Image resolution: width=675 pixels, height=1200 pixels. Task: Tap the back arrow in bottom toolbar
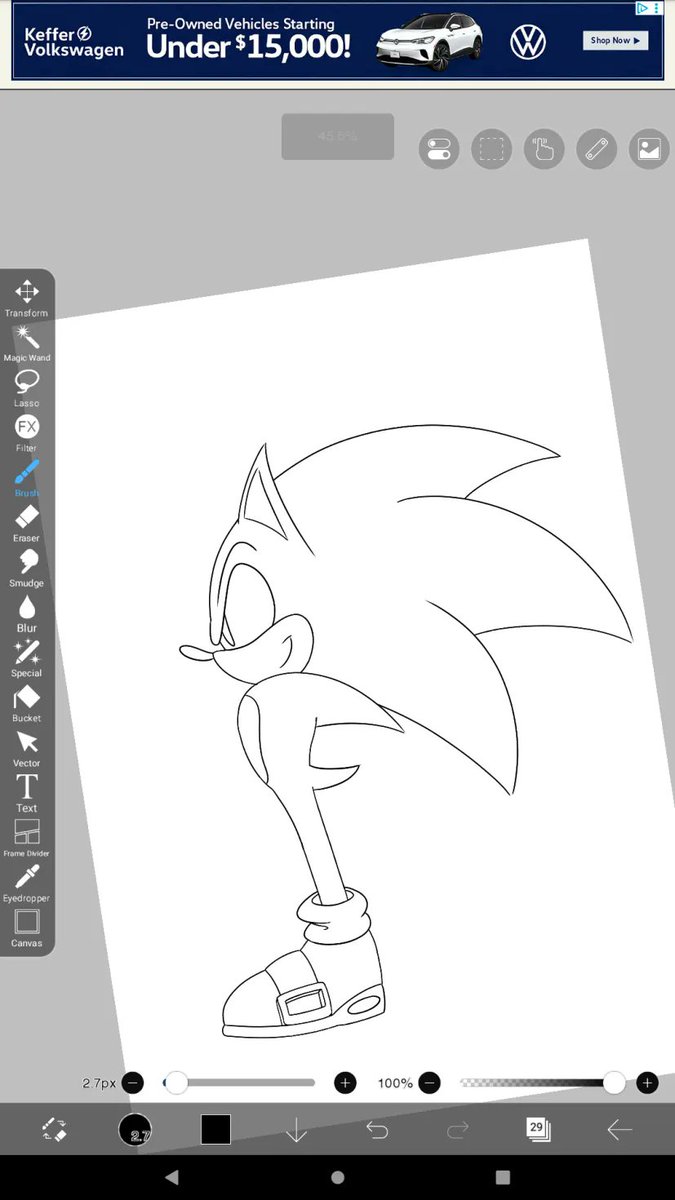(x=619, y=1130)
